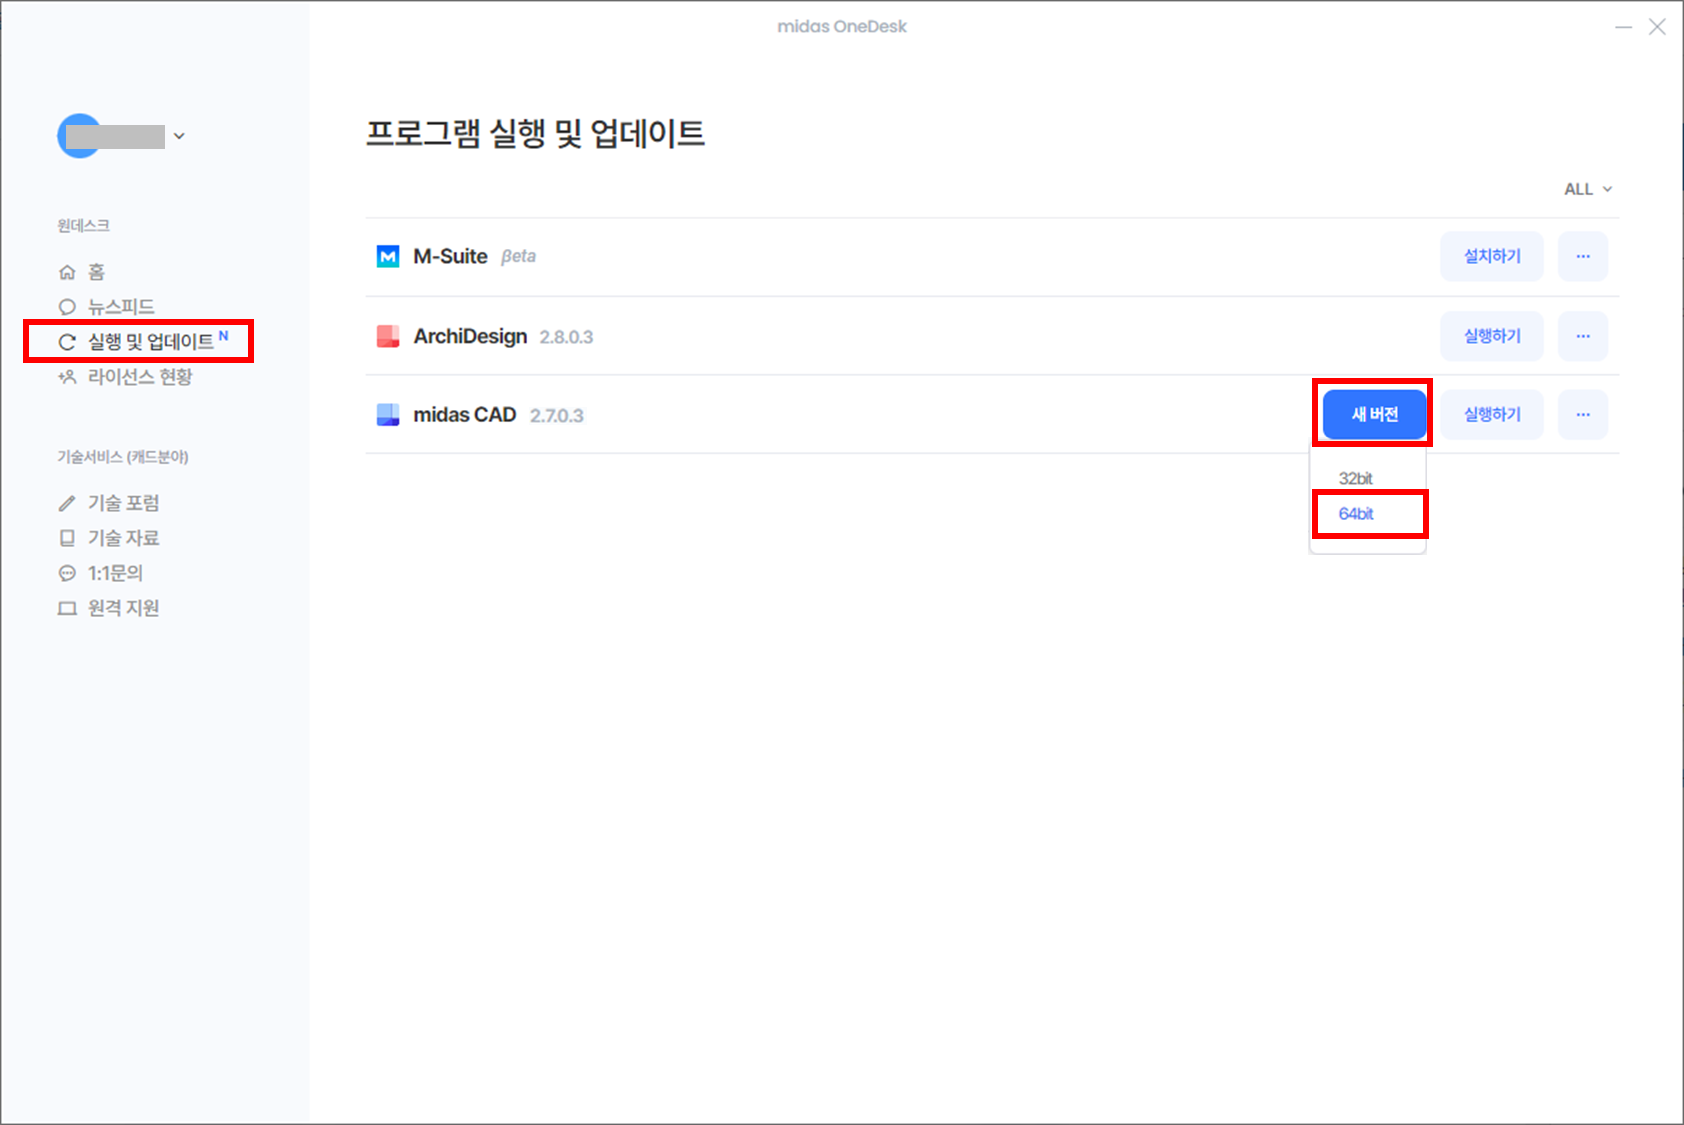Open the ALL filter dropdown
This screenshot has height=1125, width=1684.
pos(1588,189)
